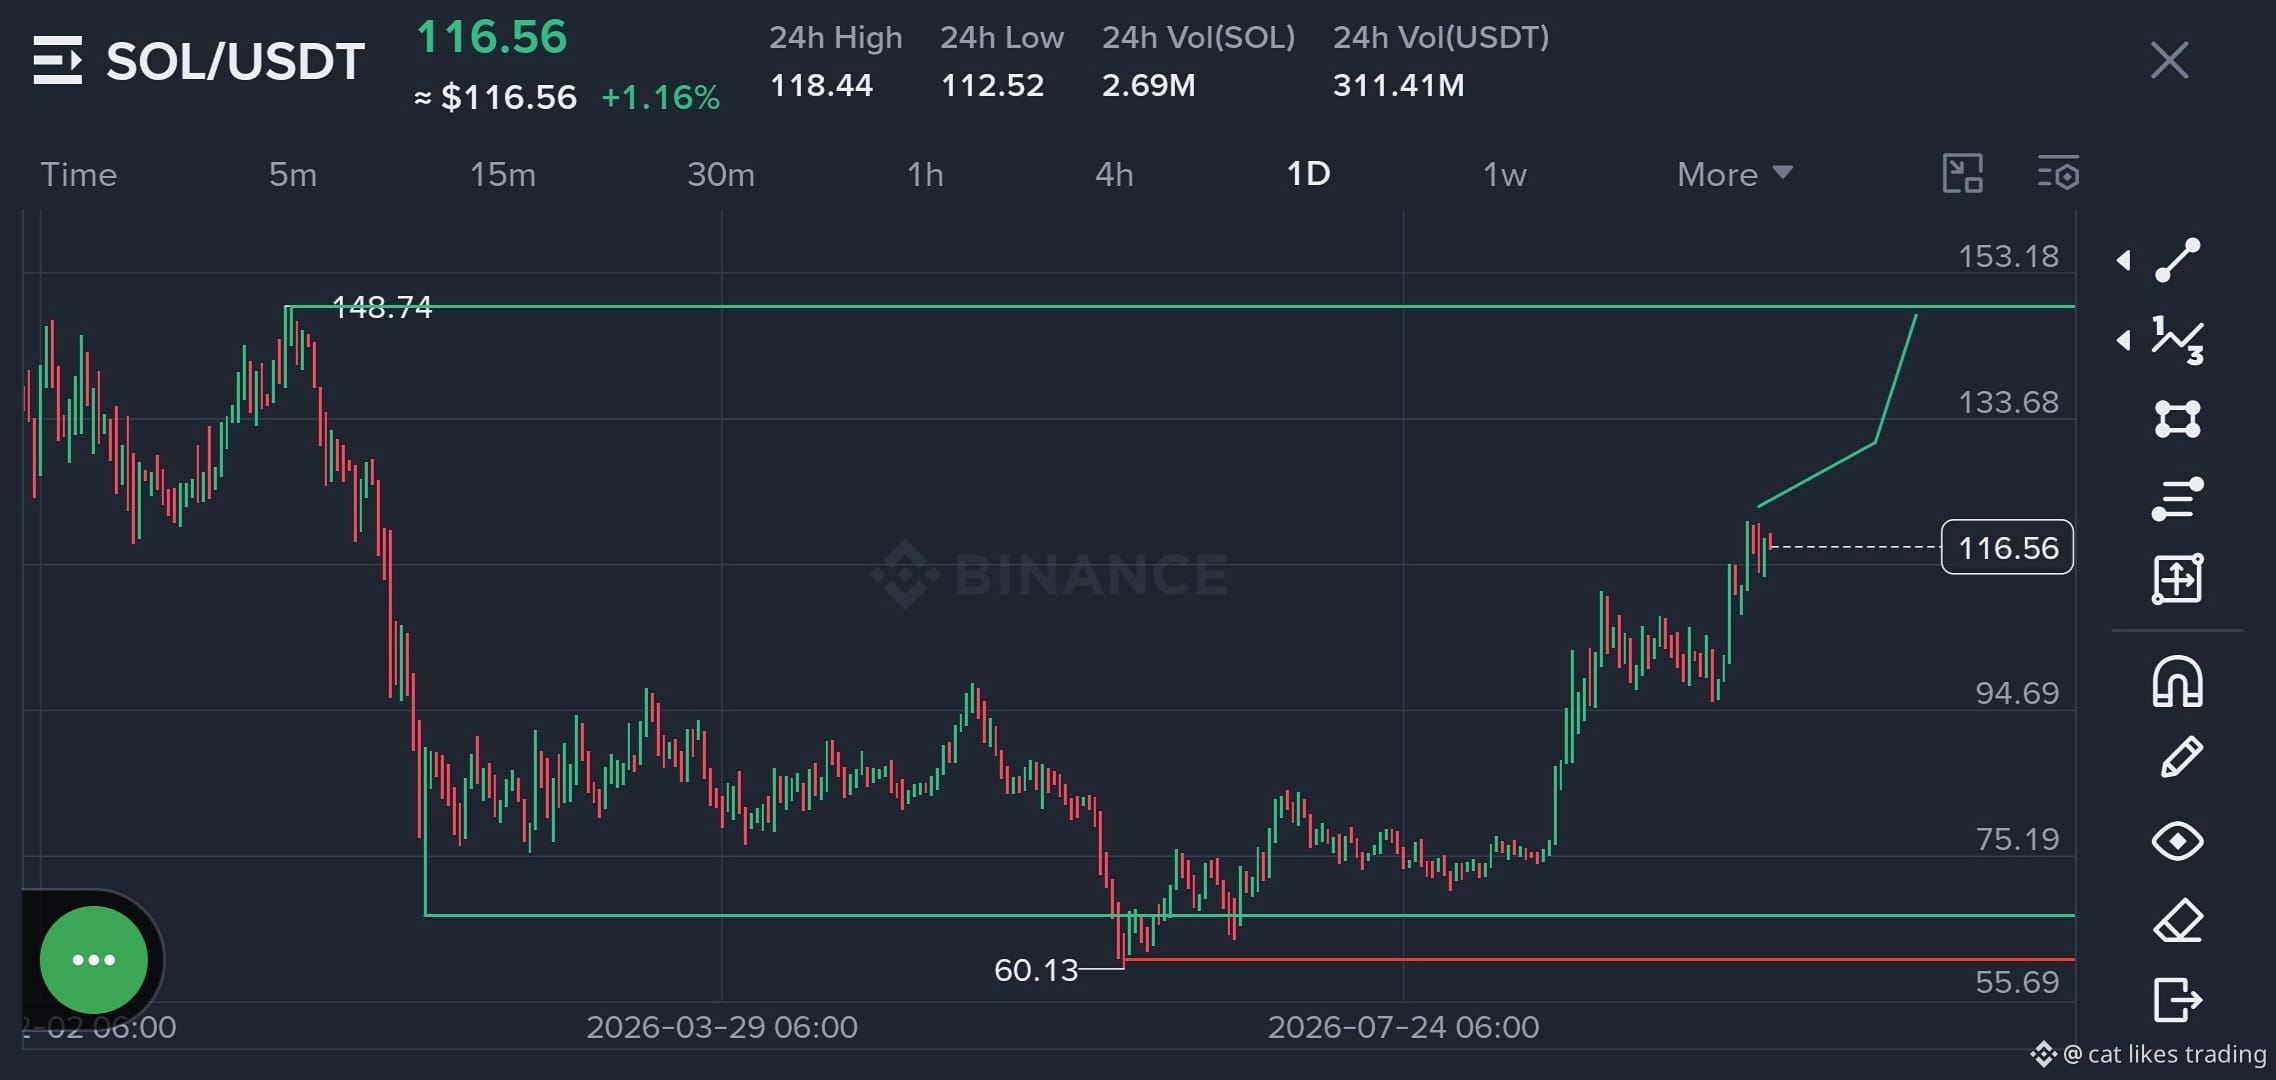
Task: Open the chart layout icon
Action: 1962,174
